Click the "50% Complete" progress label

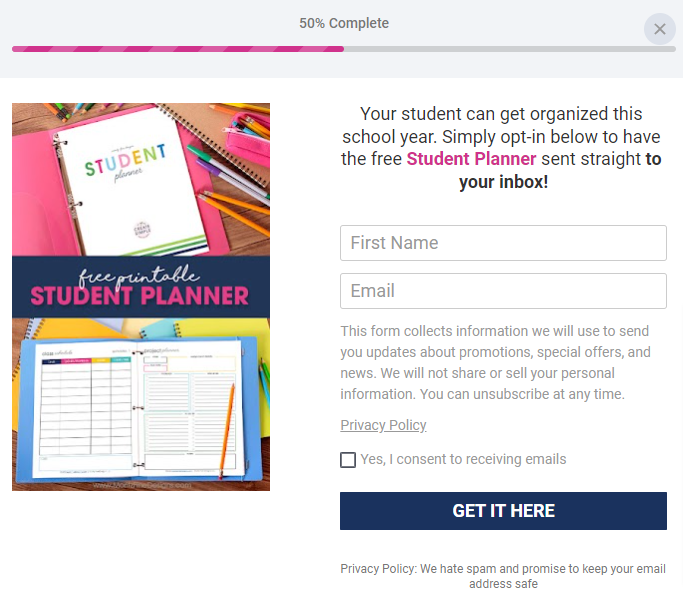coord(344,23)
